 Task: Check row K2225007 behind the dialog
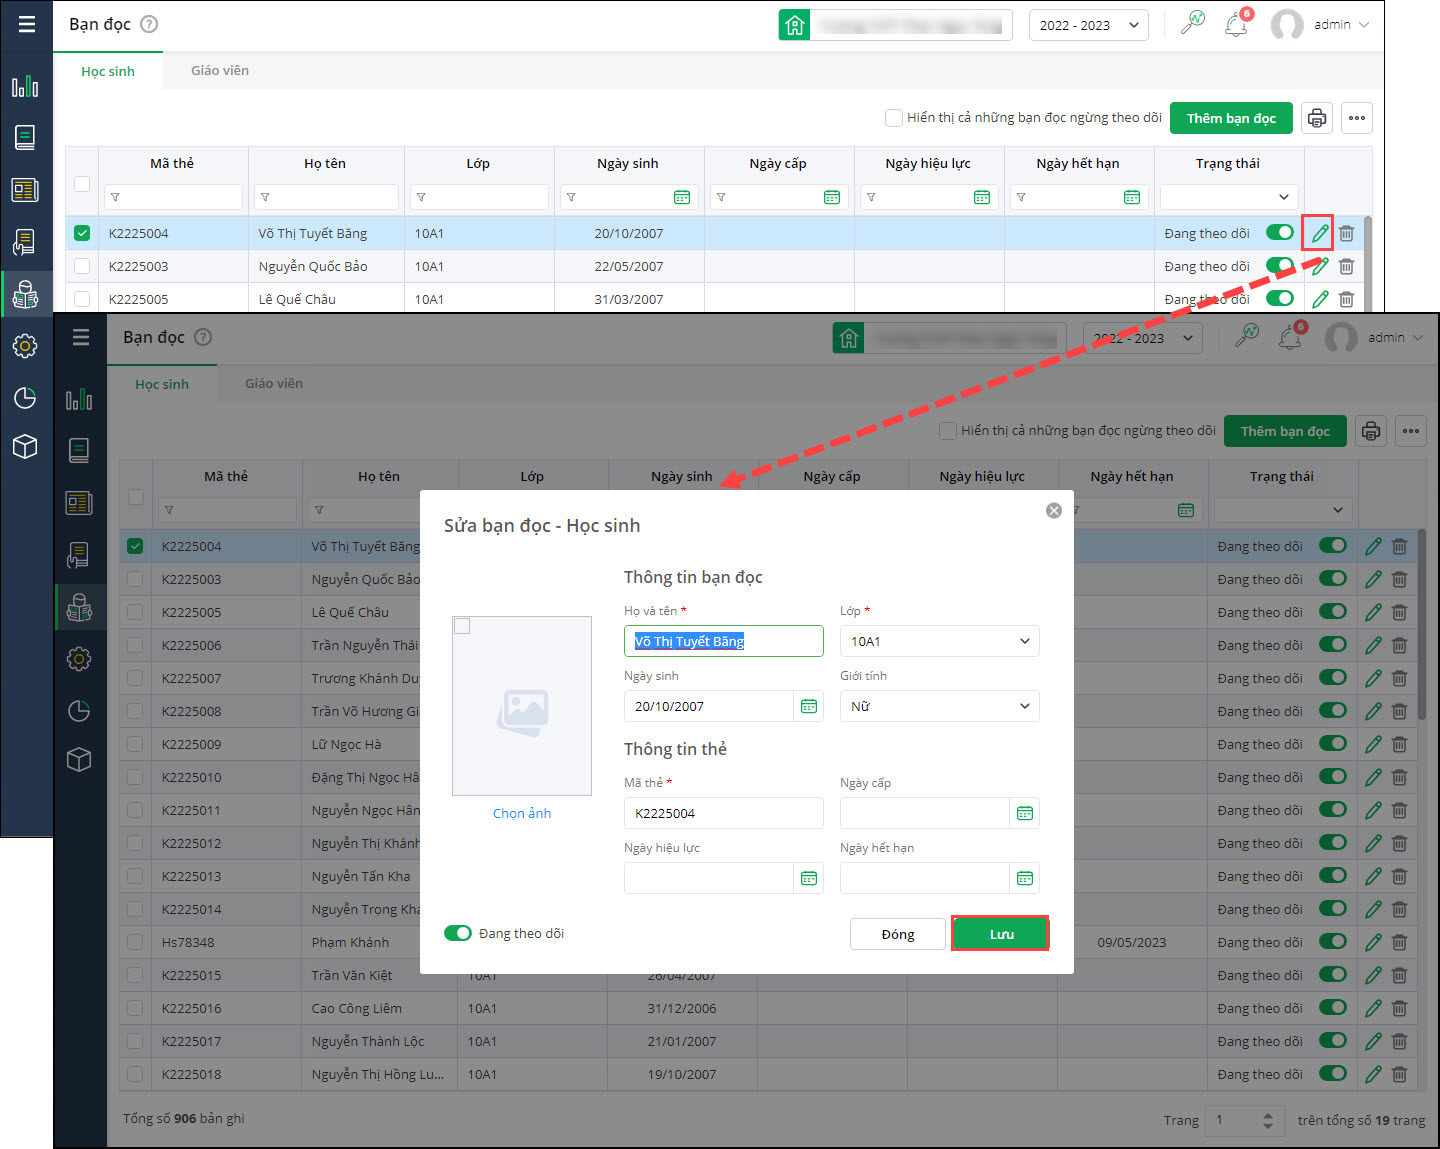click(x=135, y=678)
